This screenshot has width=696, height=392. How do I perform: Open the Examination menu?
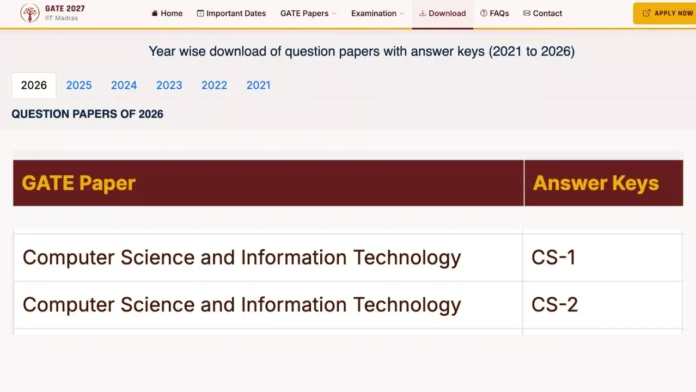coord(378,13)
